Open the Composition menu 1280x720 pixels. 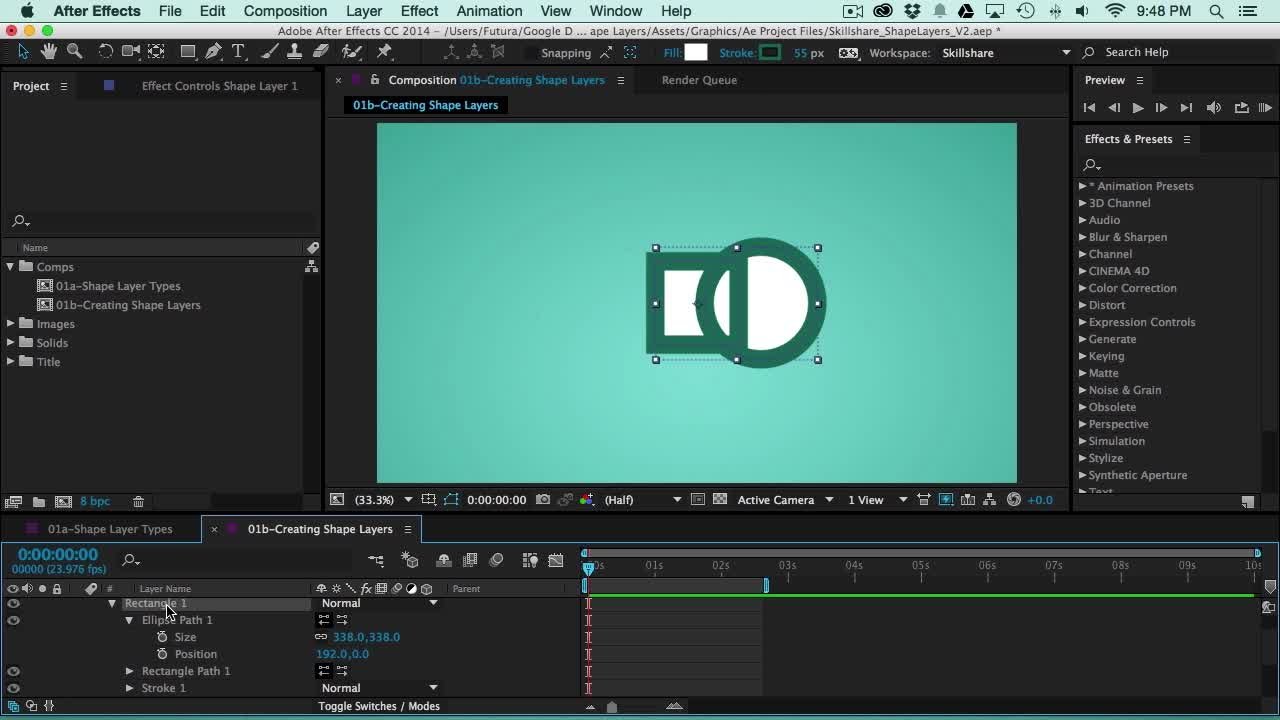285,11
